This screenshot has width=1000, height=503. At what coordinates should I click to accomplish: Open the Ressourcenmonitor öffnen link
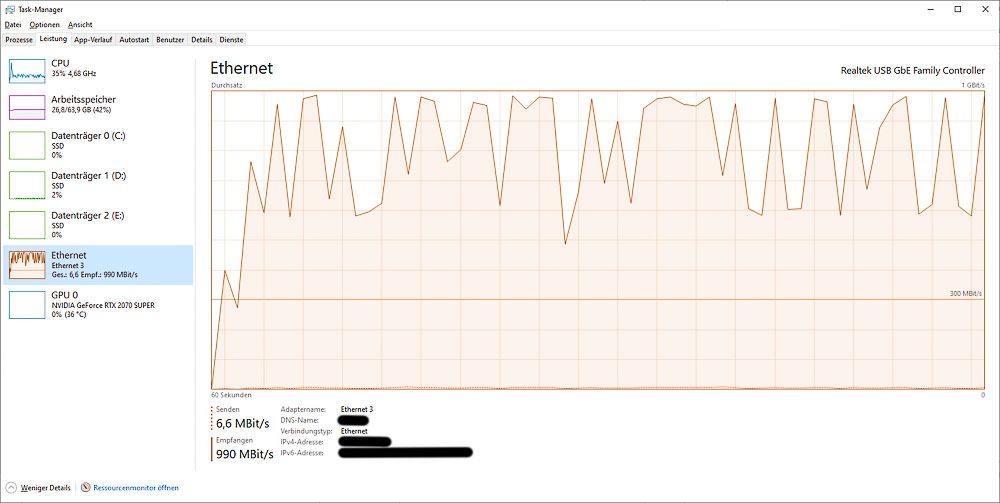click(x=135, y=488)
